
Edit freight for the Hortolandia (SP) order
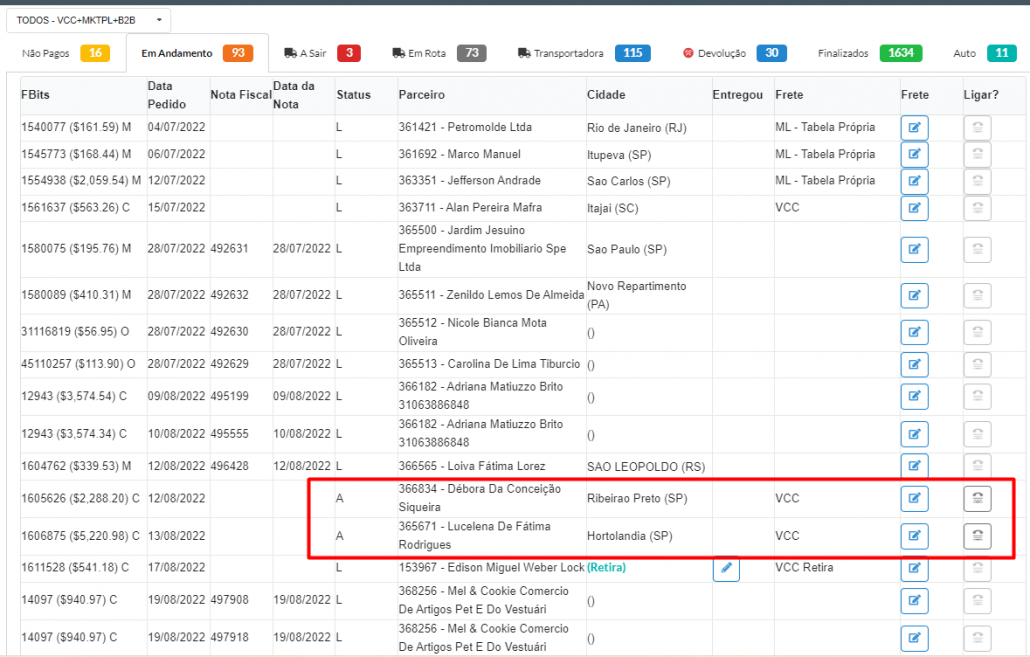[x=914, y=537]
